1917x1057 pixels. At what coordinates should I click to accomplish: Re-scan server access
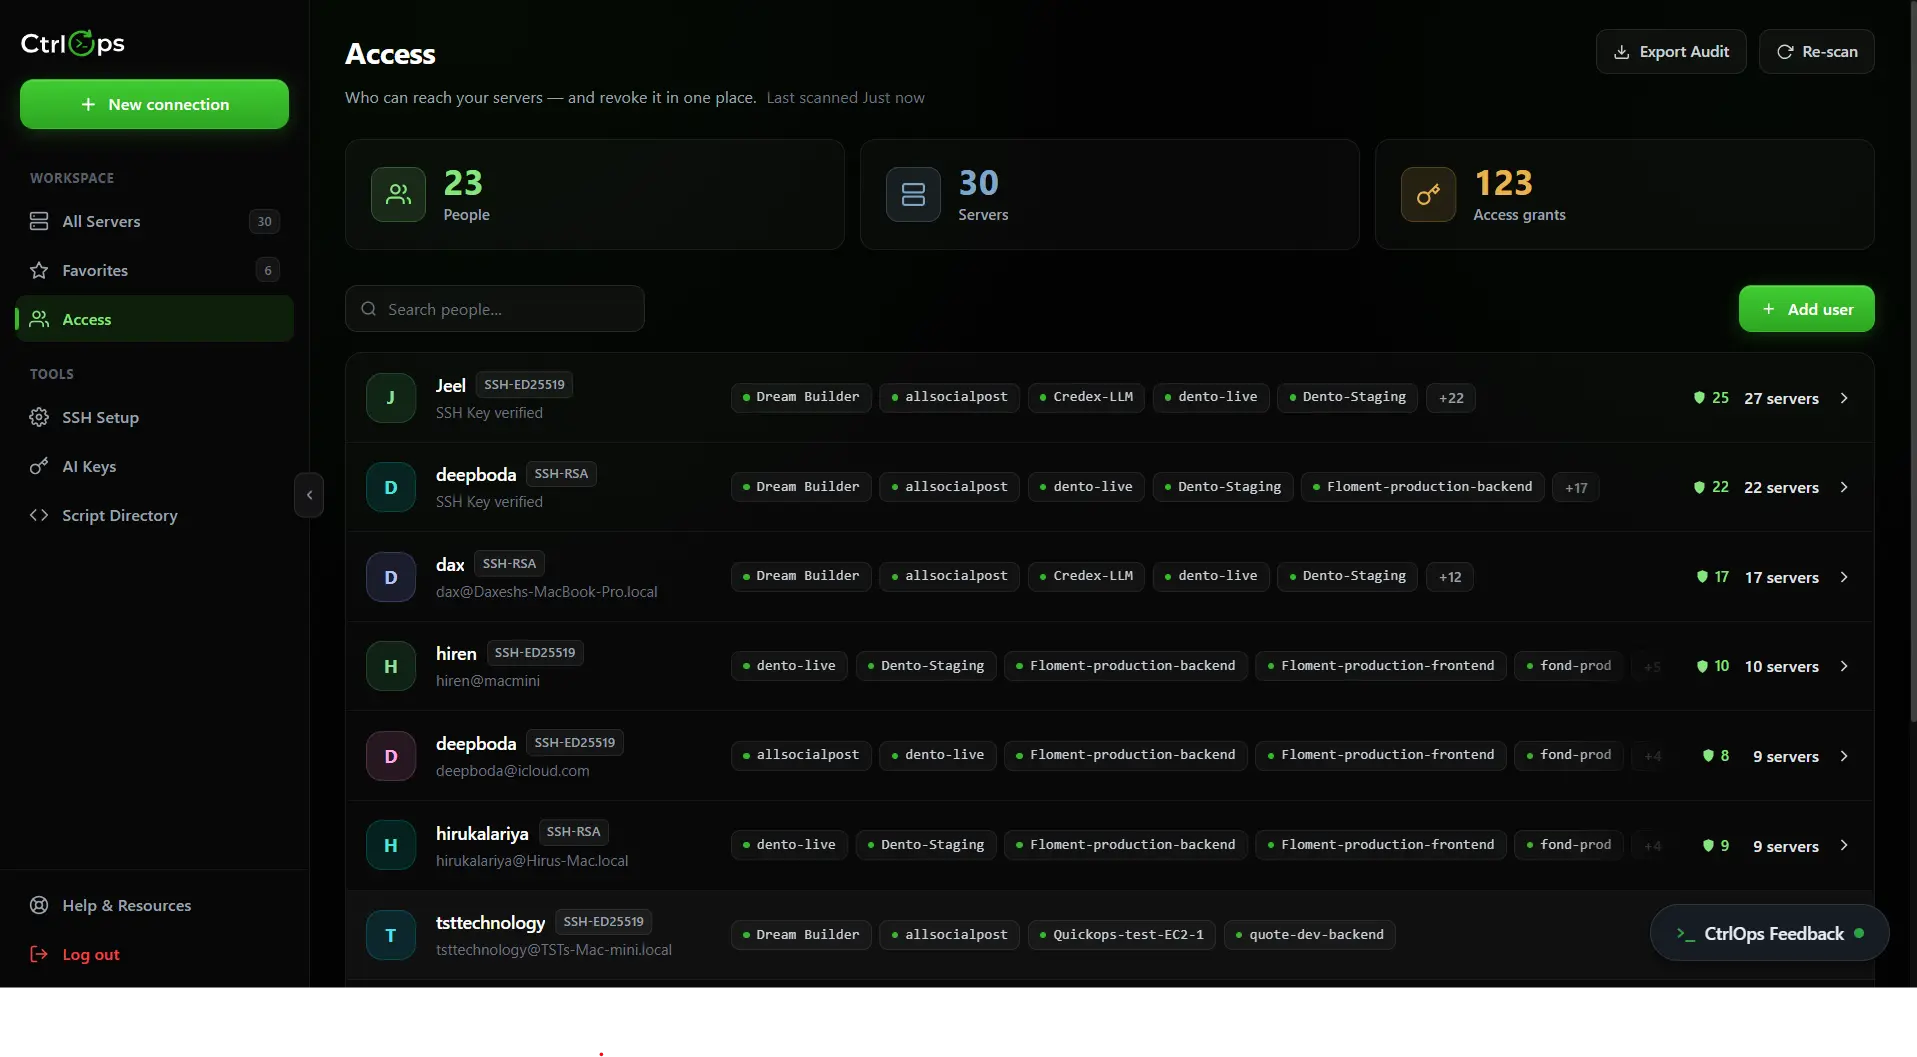[x=1817, y=52]
